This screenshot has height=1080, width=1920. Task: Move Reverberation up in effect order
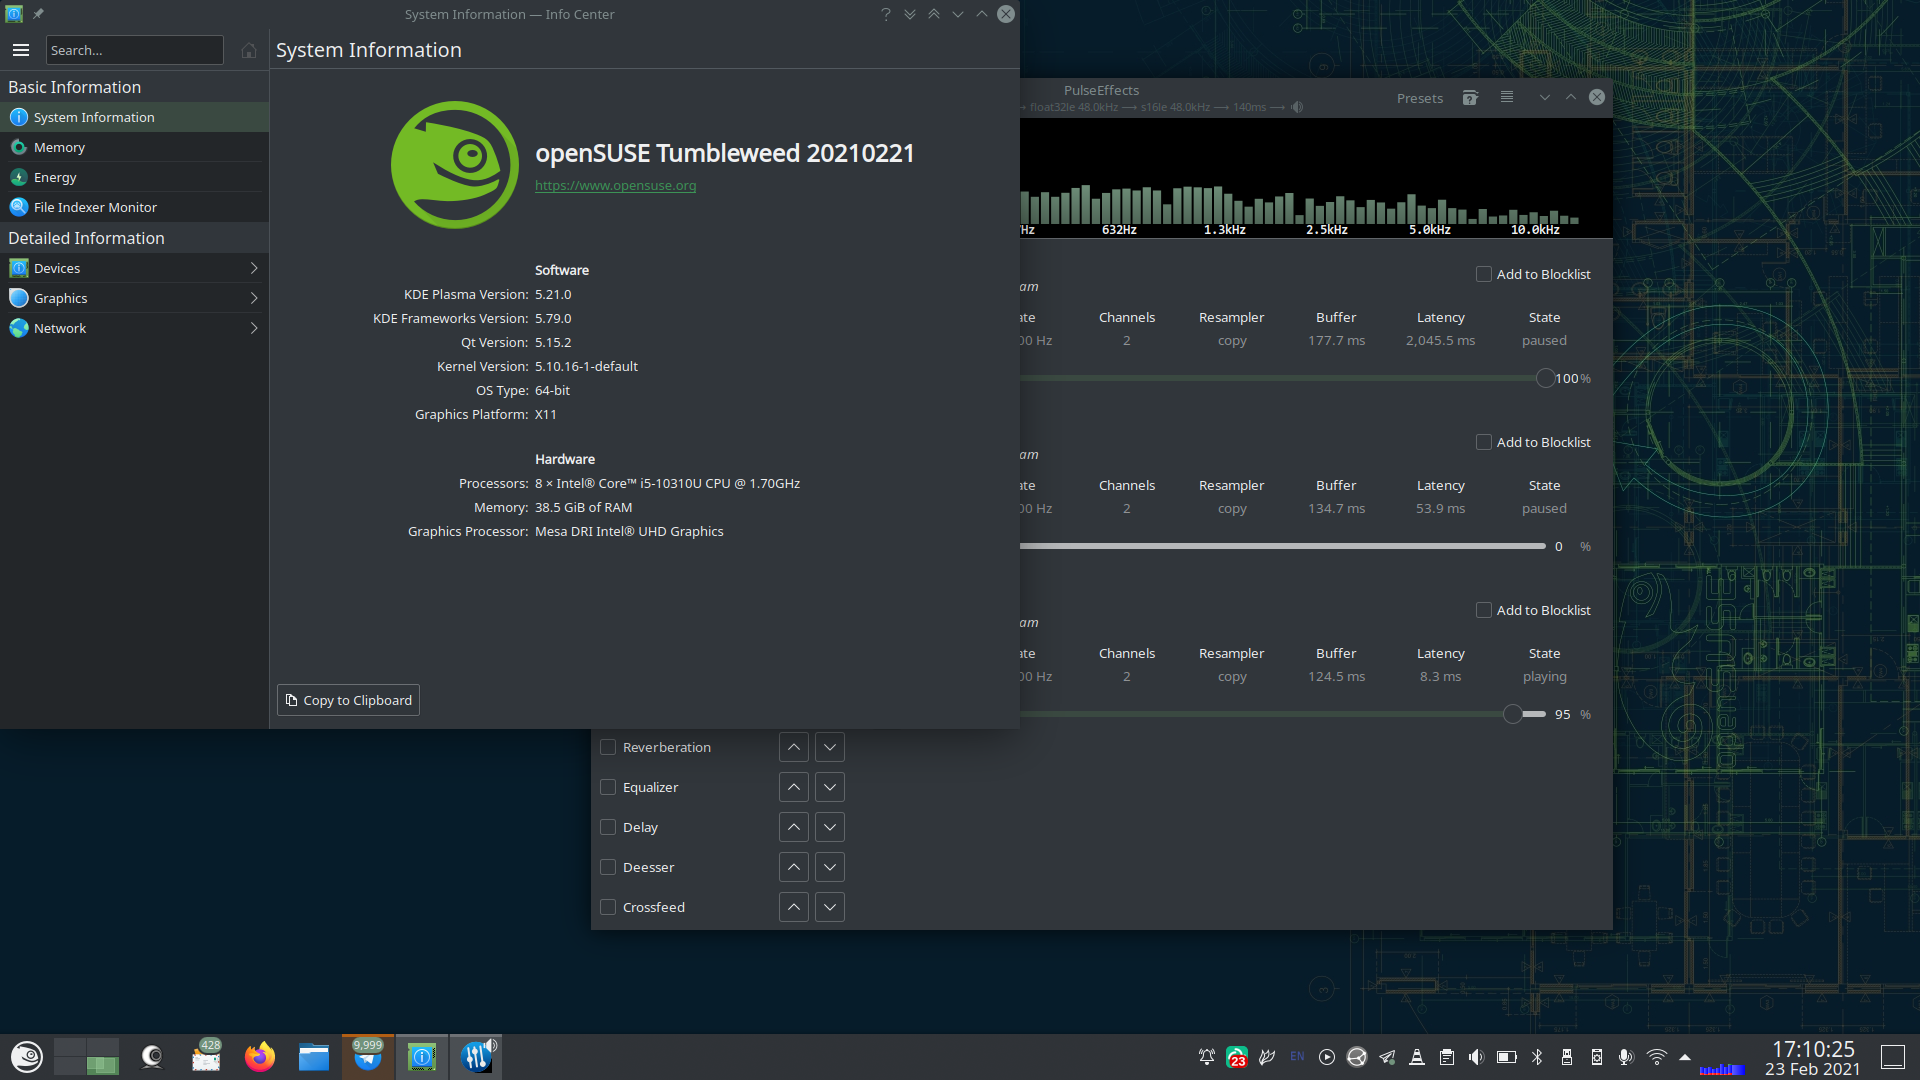click(x=794, y=747)
